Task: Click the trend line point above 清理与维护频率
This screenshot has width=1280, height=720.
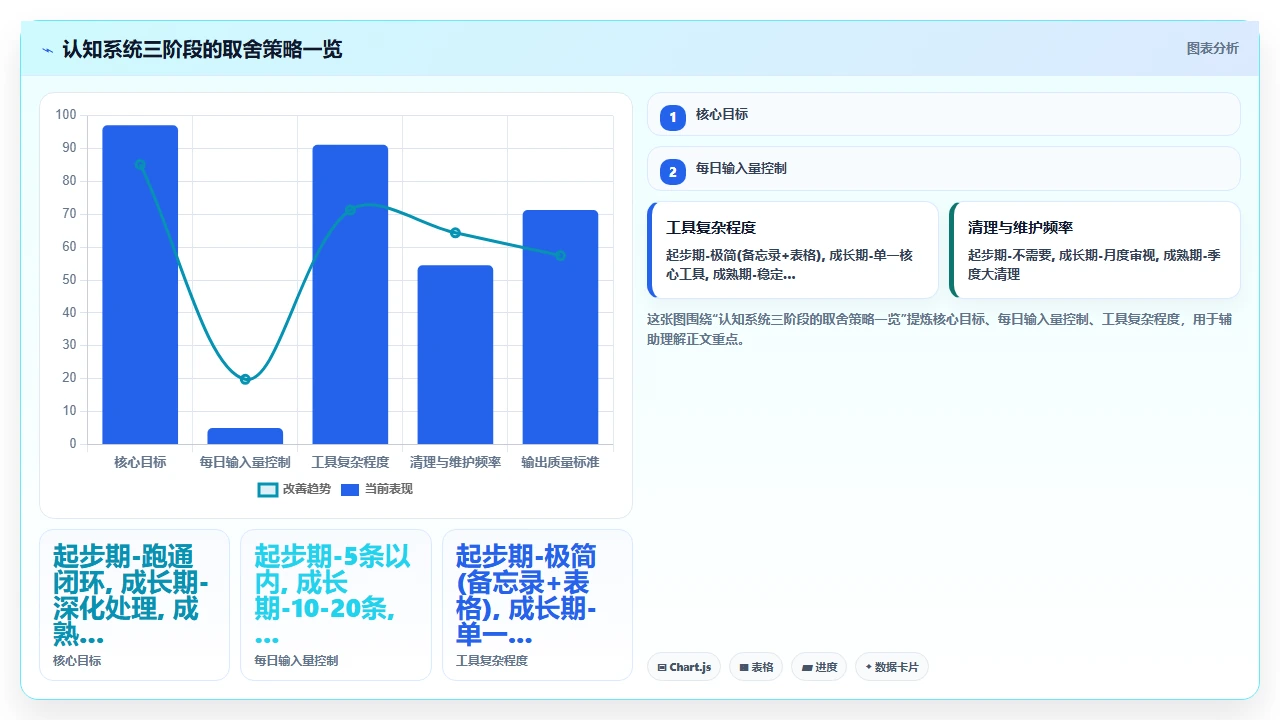Action: coord(455,233)
